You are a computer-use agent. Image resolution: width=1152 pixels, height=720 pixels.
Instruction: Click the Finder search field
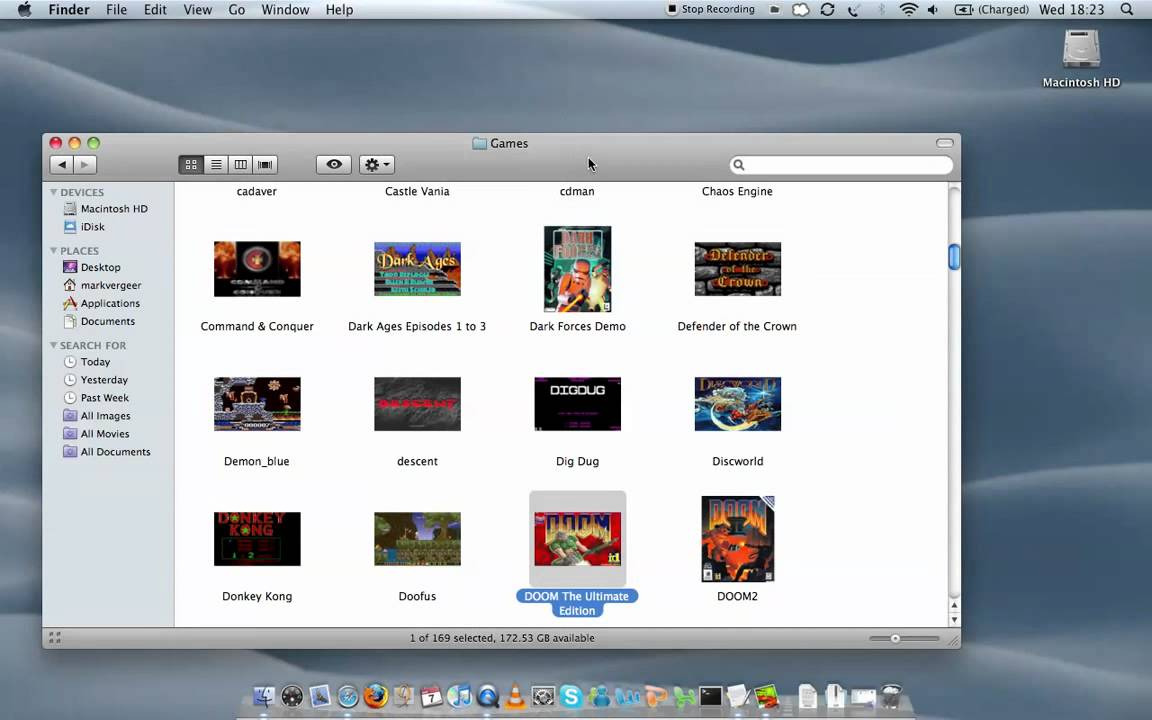click(841, 165)
